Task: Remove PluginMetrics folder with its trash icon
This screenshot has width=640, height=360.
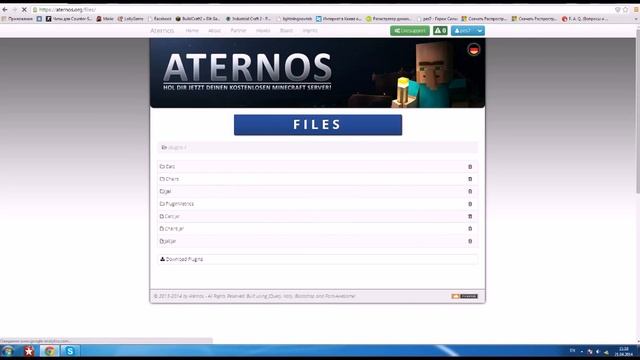Action: pos(470,204)
